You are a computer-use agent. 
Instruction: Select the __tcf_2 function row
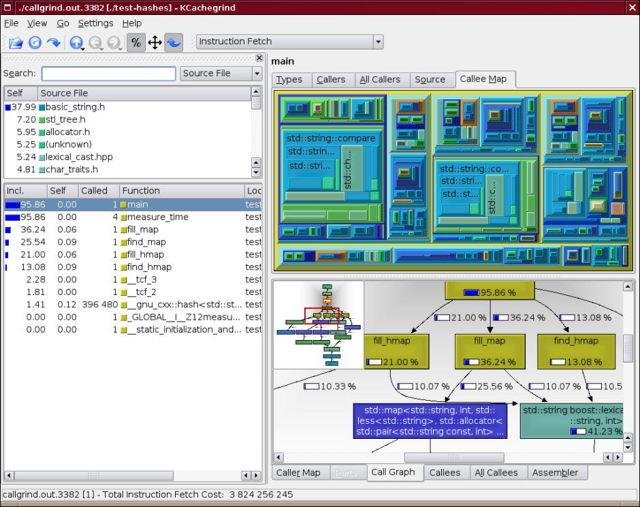133,292
